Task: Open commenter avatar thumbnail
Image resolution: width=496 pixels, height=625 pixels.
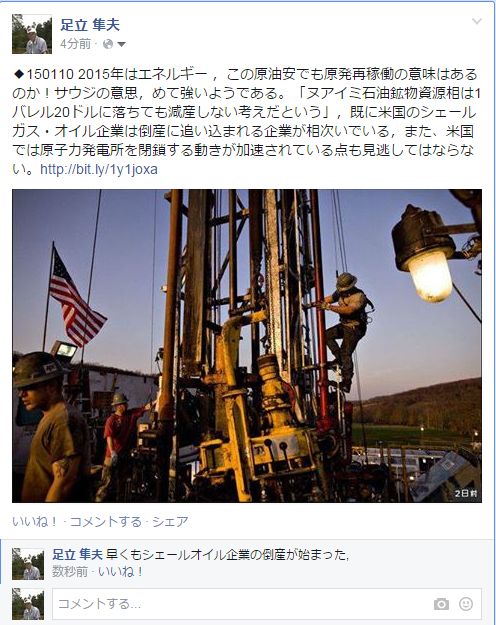Action: (28, 564)
